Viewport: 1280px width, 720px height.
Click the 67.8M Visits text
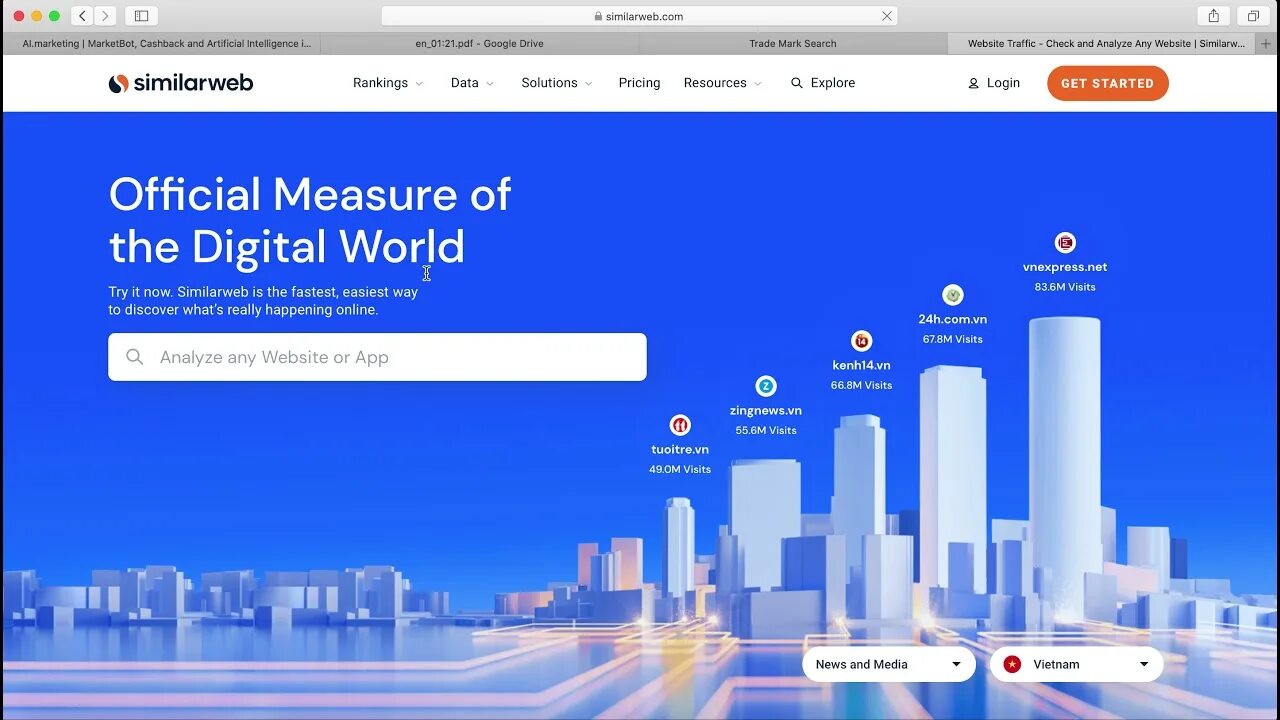[953, 339]
